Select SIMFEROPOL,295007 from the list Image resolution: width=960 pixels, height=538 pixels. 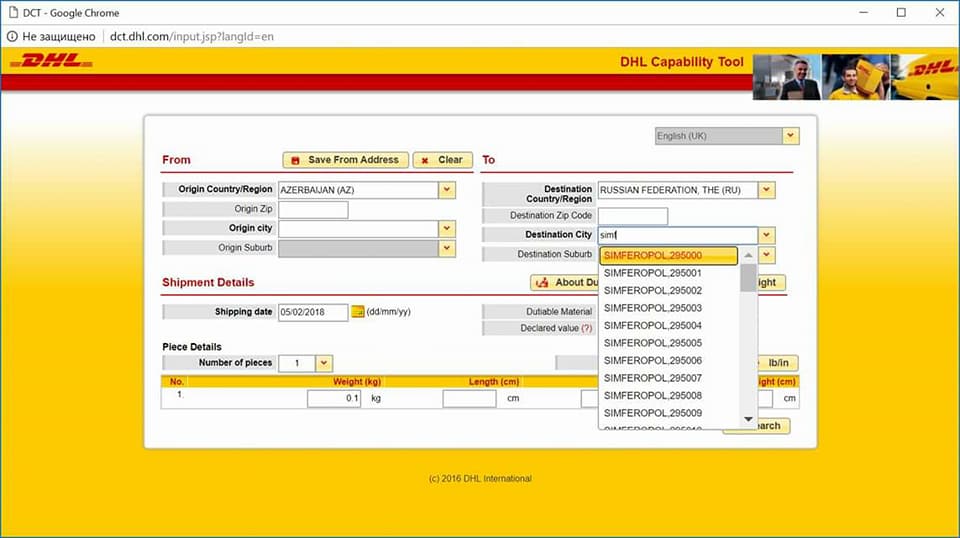tap(669, 378)
